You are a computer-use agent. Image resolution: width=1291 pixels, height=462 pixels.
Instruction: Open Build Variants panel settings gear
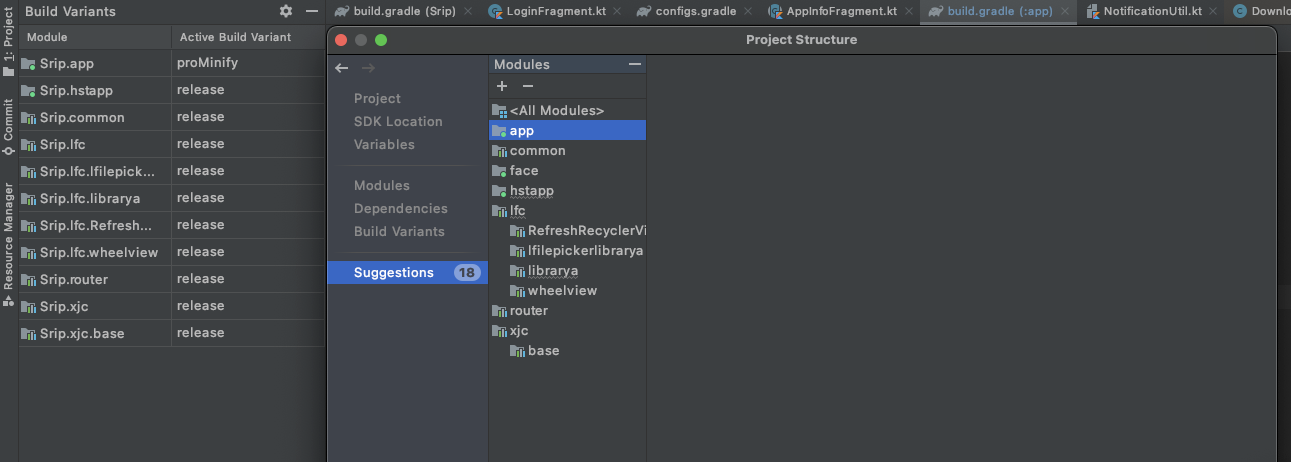coord(286,11)
